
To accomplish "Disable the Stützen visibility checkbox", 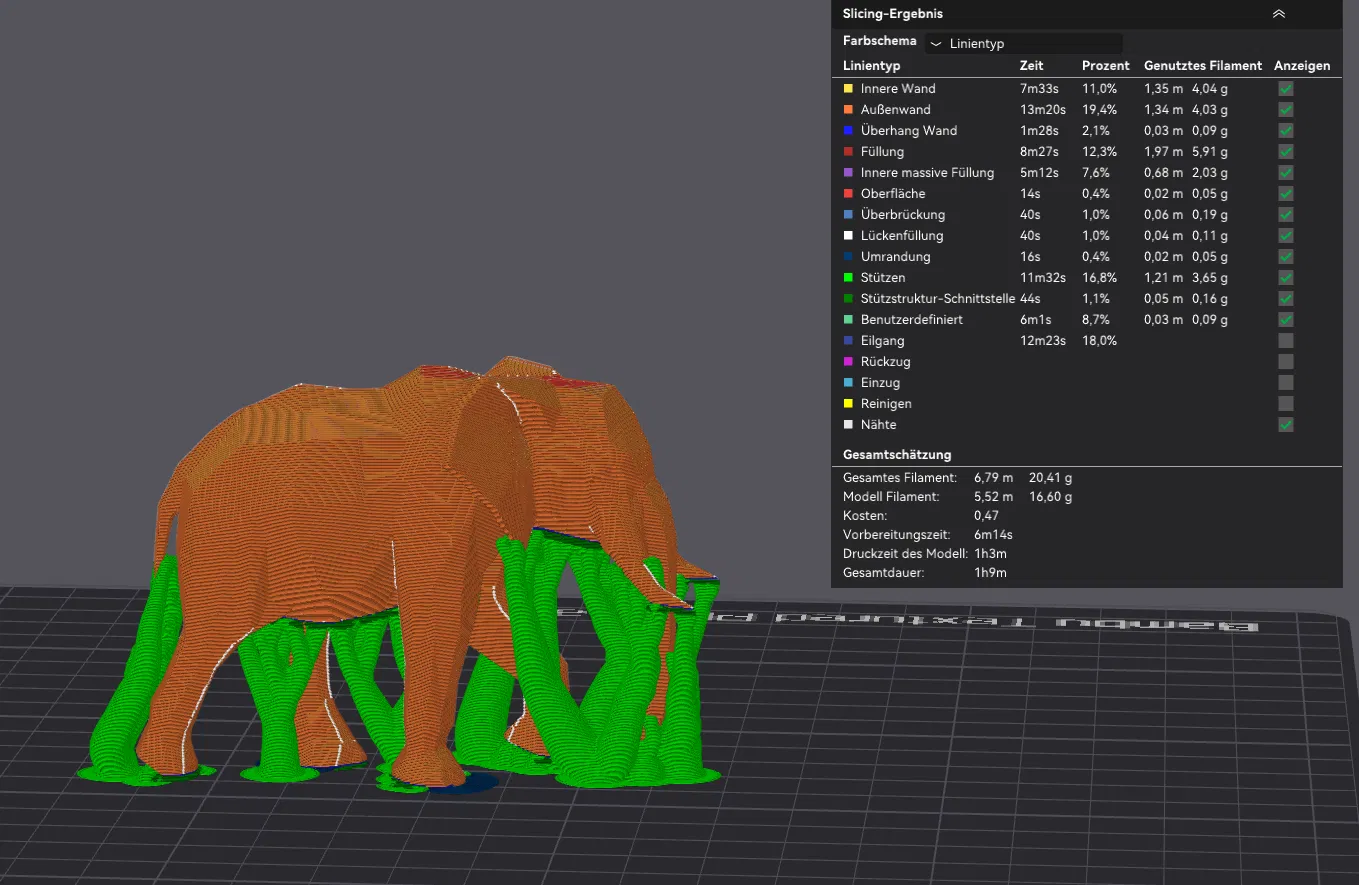I will click(x=1286, y=278).
